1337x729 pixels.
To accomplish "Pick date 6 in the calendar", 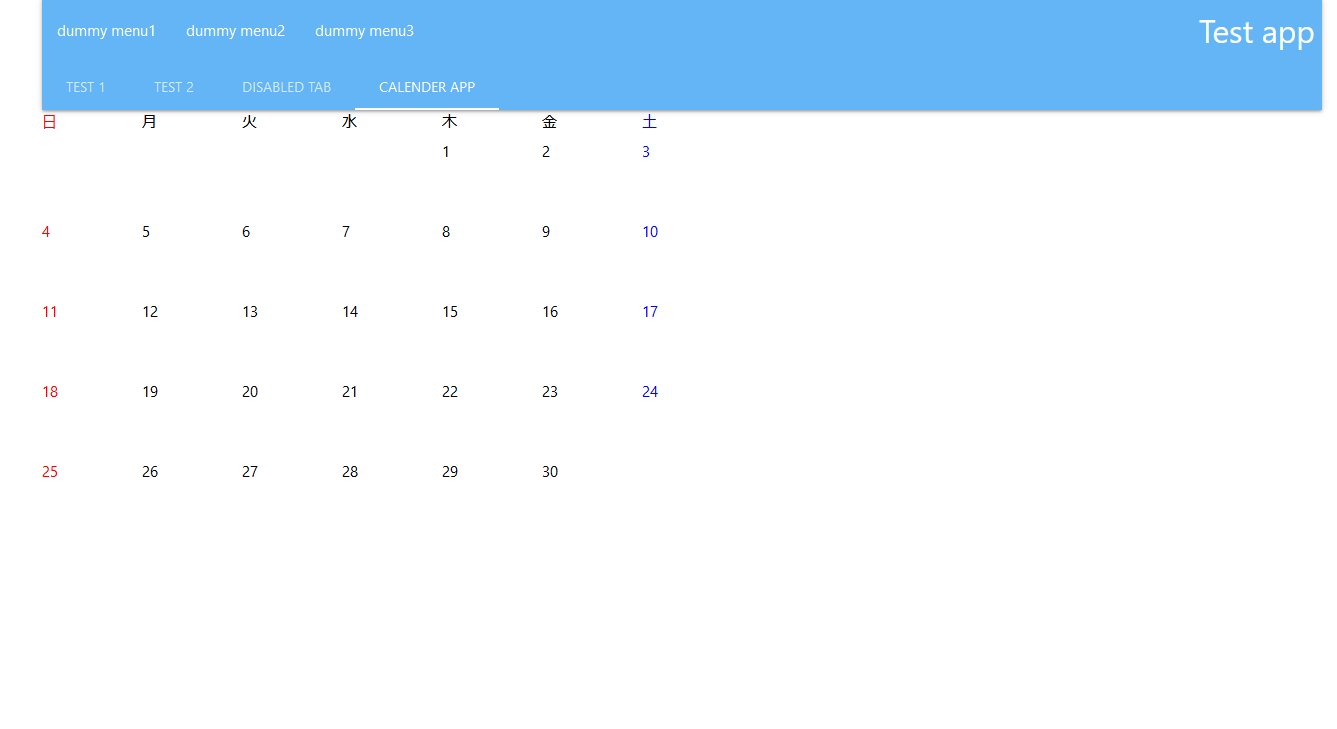I will 246,232.
